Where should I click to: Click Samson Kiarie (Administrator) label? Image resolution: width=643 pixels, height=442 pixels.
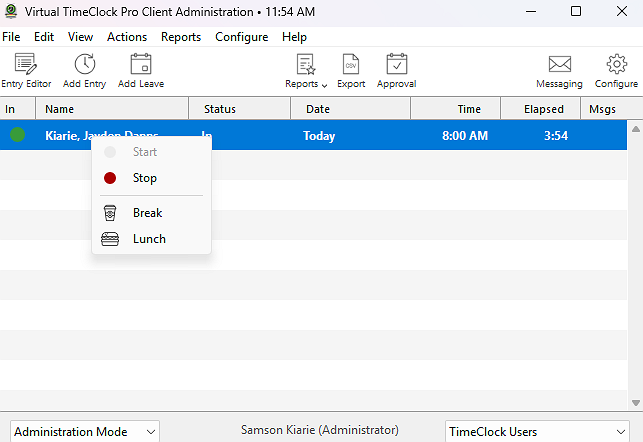(x=319, y=430)
